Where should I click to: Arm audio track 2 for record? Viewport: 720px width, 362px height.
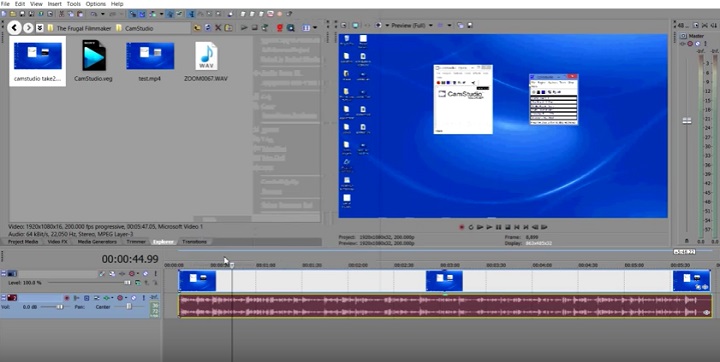click(x=67, y=298)
